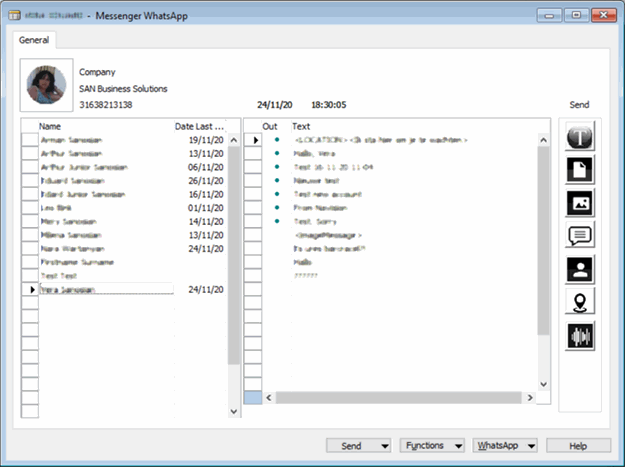
Task: Send a text message with the T icon
Action: [580, 137]
